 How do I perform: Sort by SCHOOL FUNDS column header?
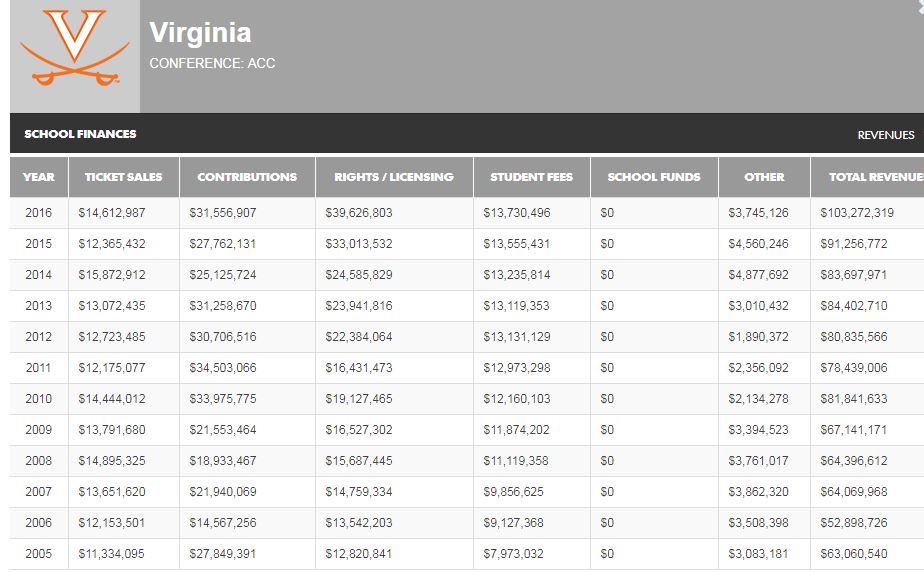(654, 177)
